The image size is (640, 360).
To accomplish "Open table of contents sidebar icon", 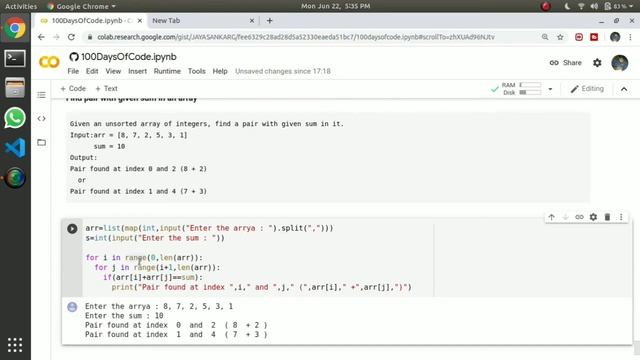I will [41, 95].
